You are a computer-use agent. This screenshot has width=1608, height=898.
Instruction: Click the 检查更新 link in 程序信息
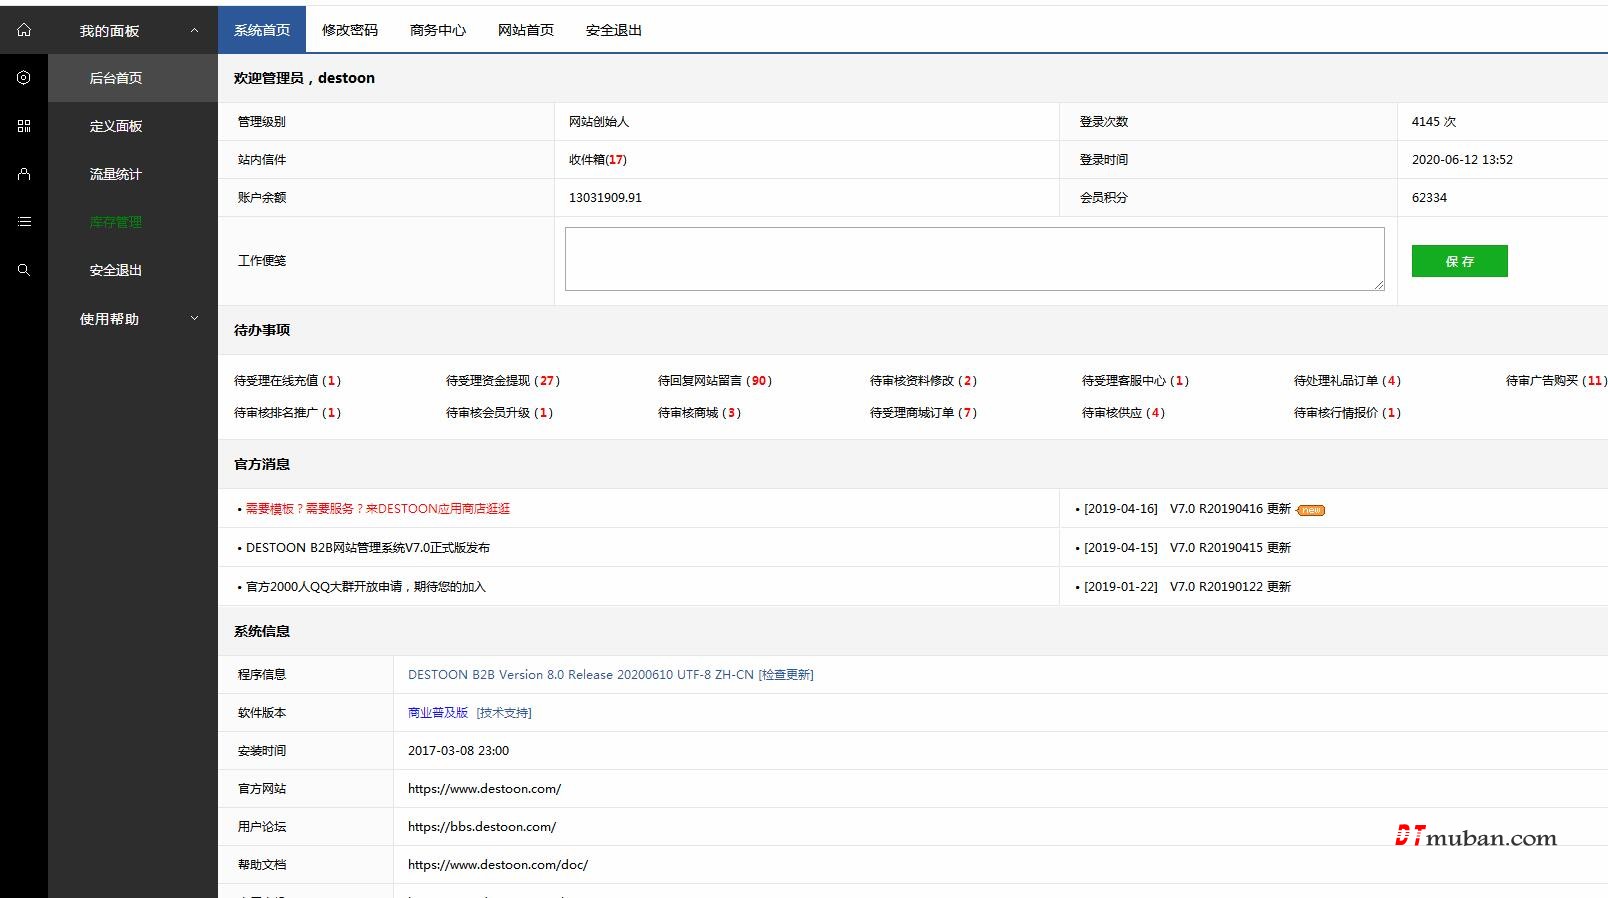click(x=786, y=675)
